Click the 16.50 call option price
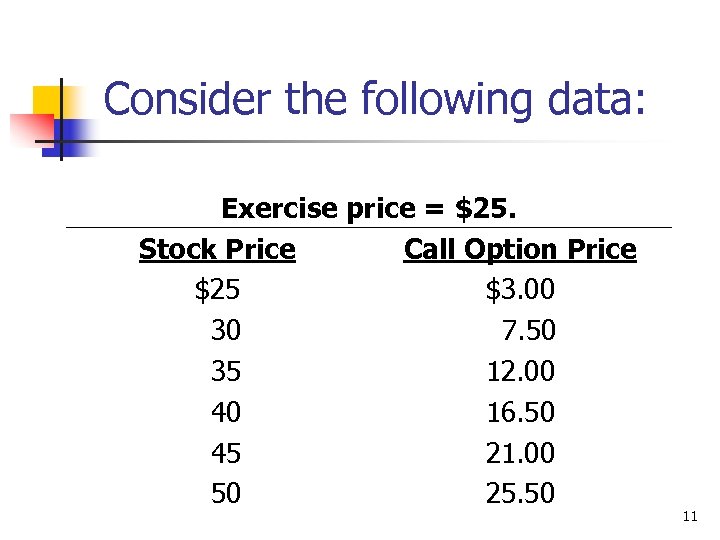 [x=520, y=412]
